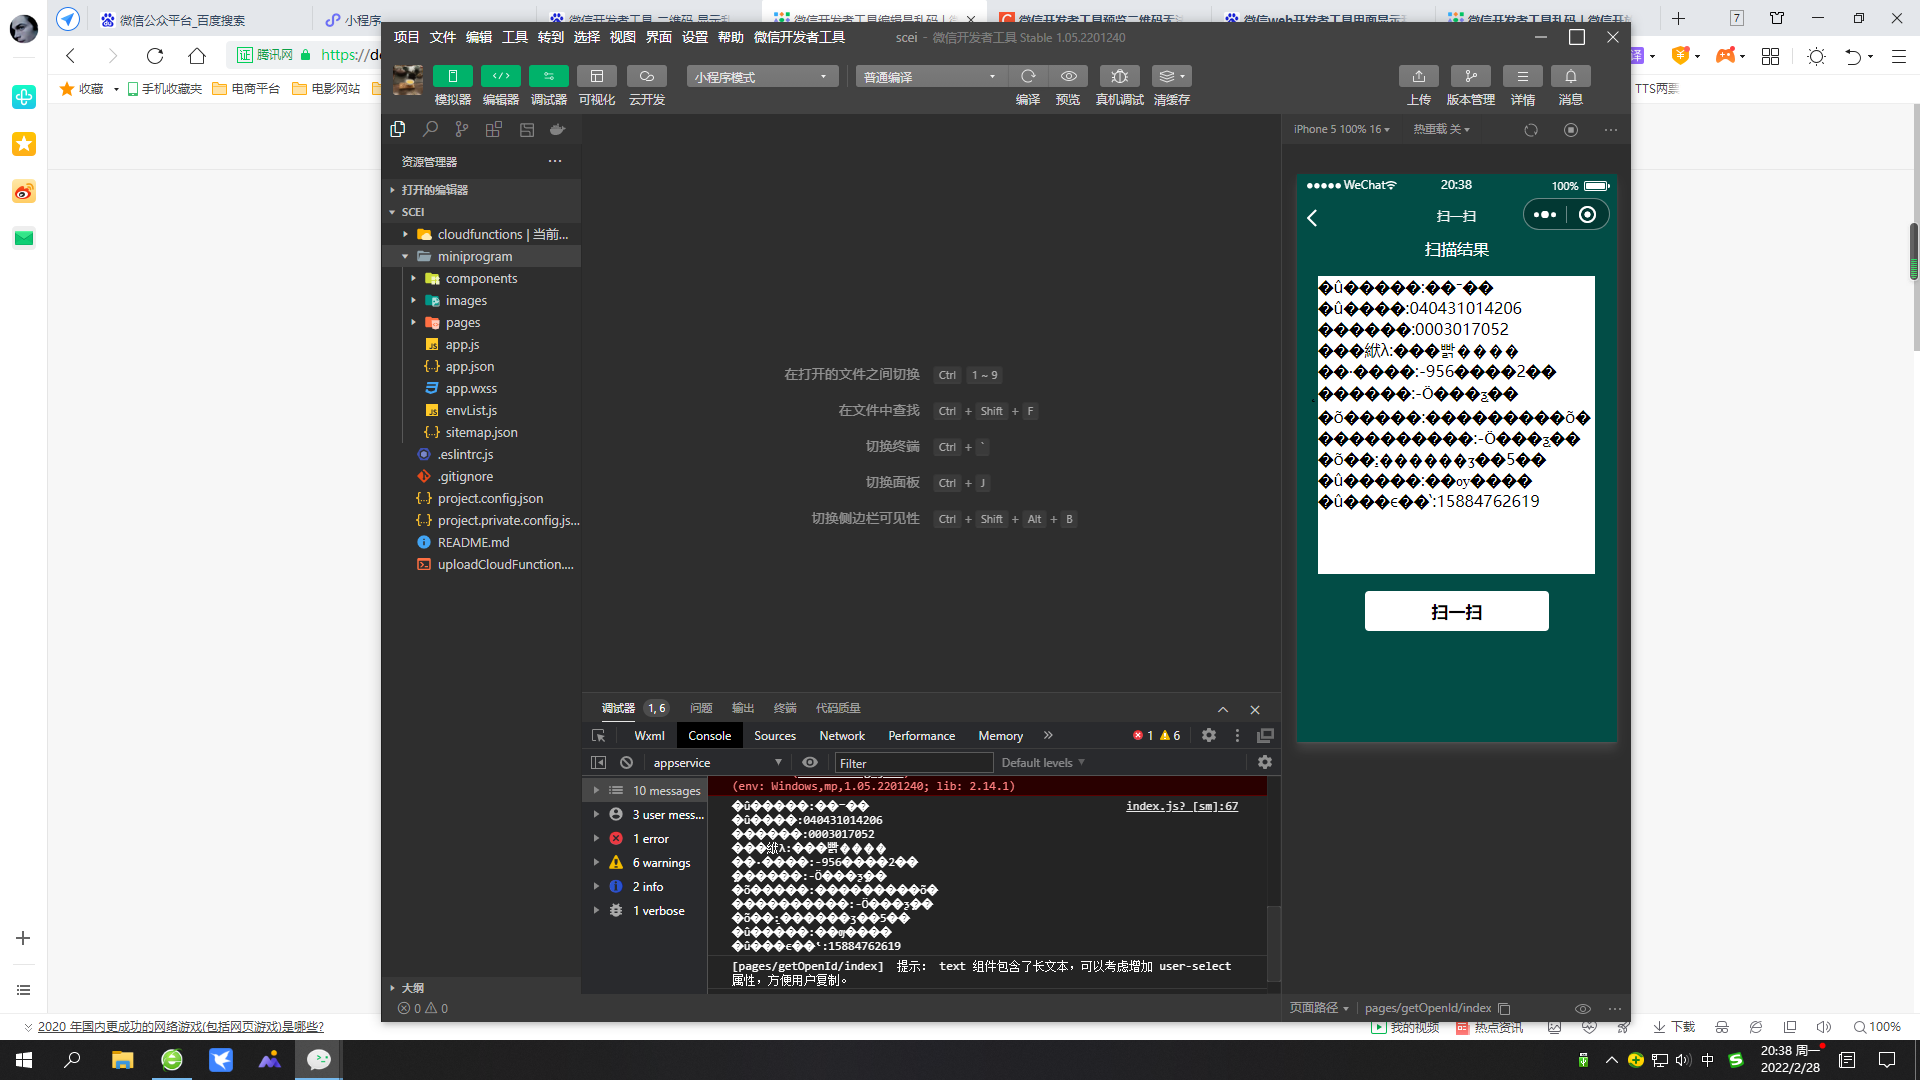Open version management icon
1920x1080 pixels.
click(1470, 77)
